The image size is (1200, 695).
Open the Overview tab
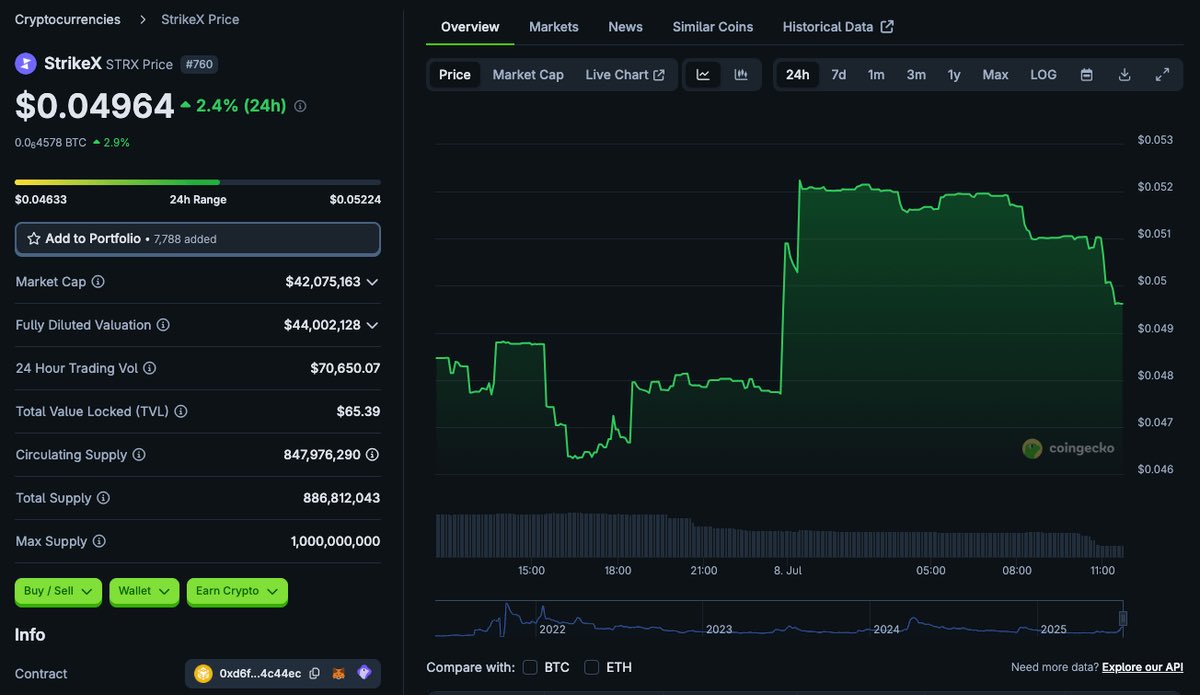(x=470, y=27)
